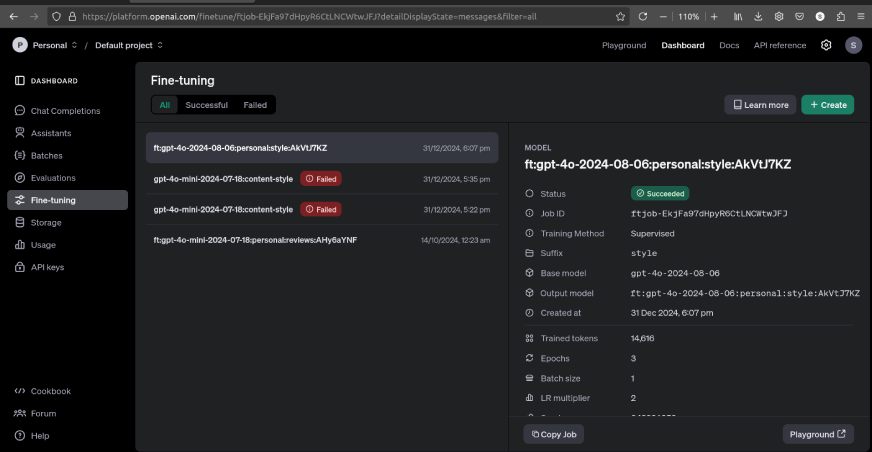Screen dimensions: 872x452
Task: Click the Output model value text
Action: pyautogui.click(x=745, y=293)
